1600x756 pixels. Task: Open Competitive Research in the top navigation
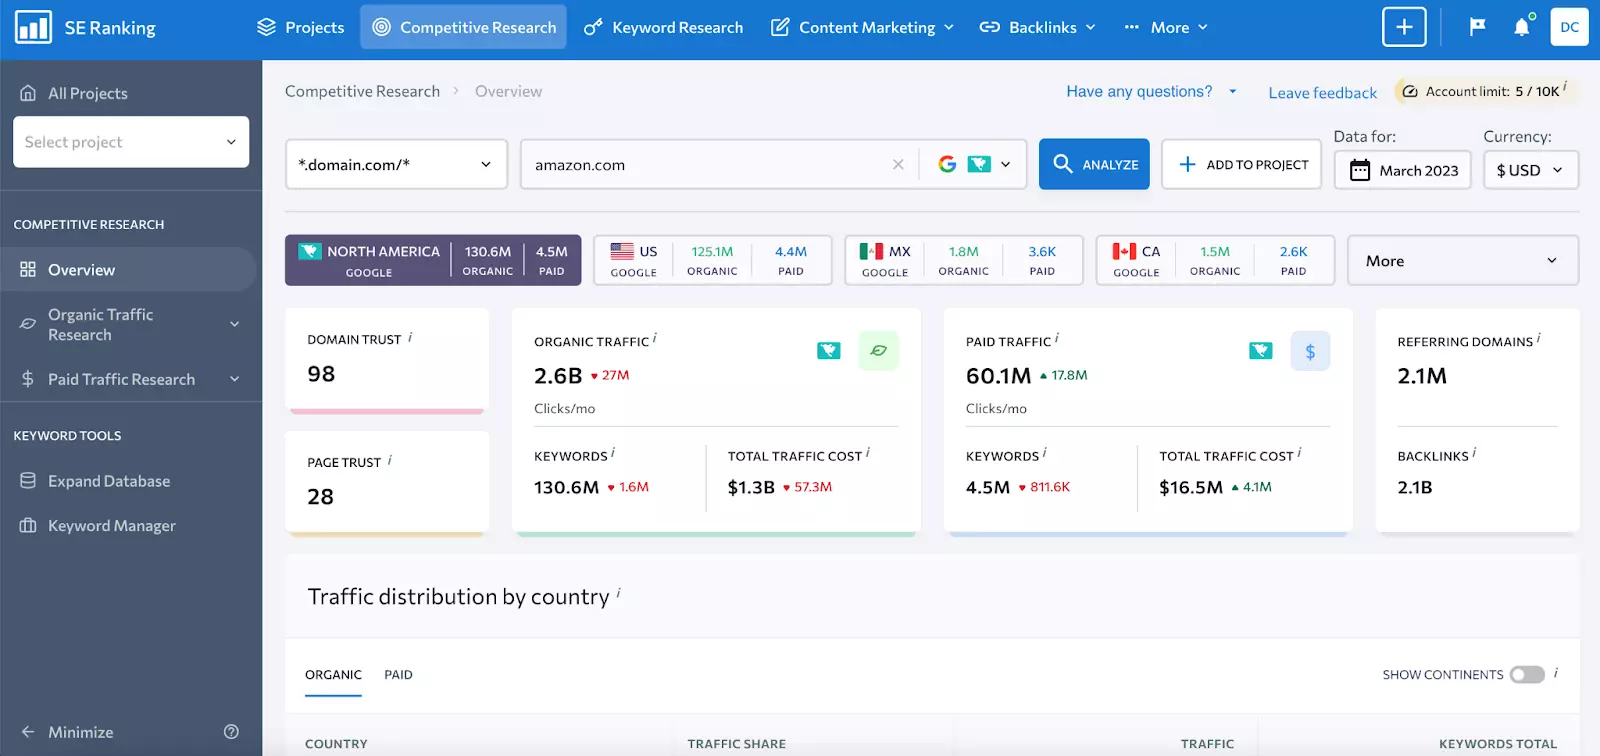(464, 27)
